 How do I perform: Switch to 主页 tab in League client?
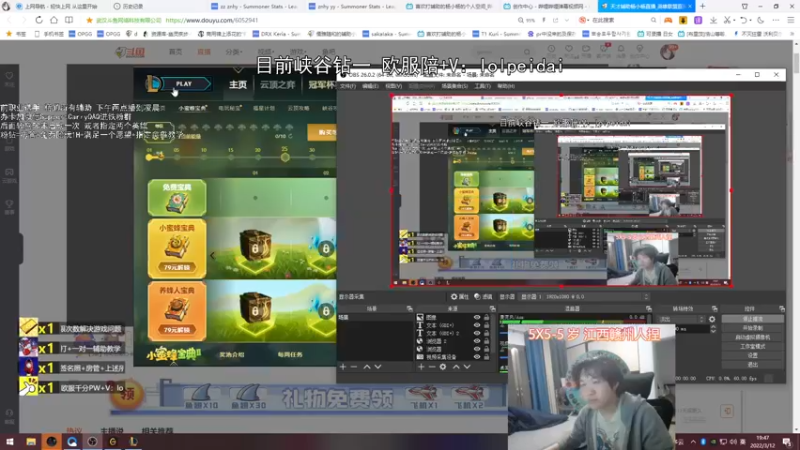(x=238, y=85)
